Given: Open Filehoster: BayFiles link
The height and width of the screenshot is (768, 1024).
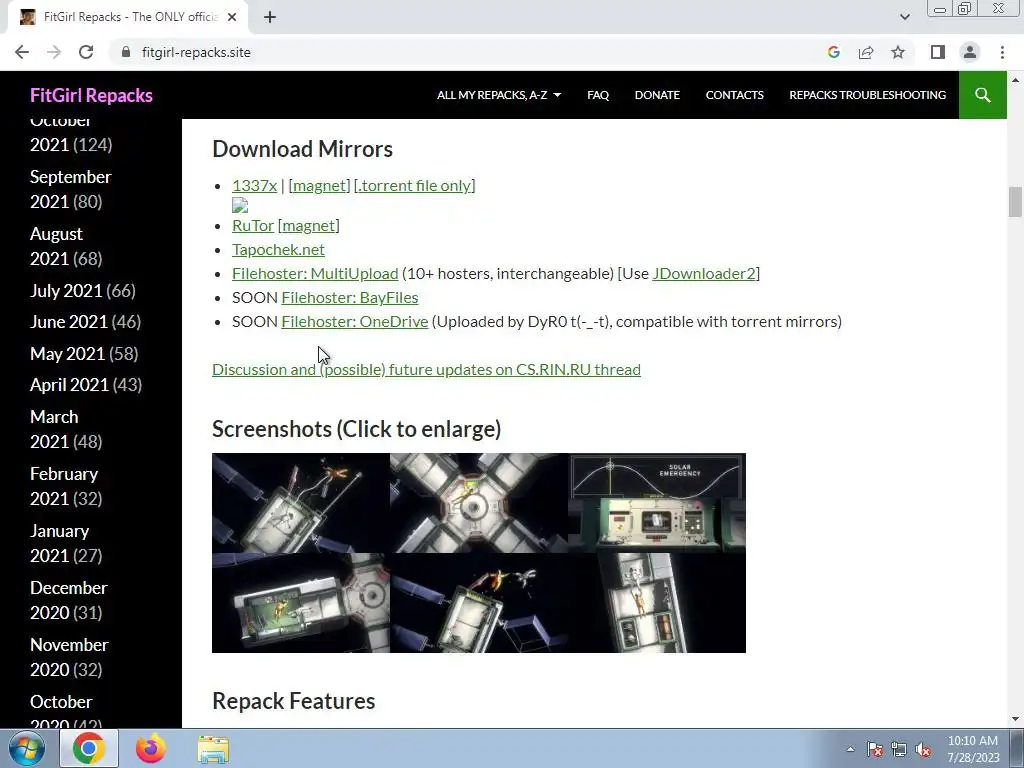Looking at the screenshot, I should point(349,298).
